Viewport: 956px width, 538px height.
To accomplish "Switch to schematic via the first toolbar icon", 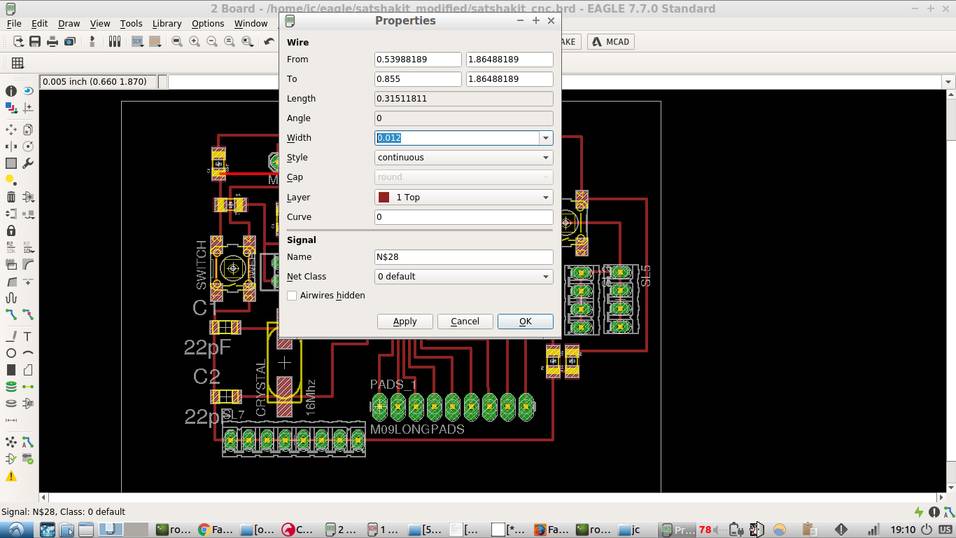I will click(18, 41).
